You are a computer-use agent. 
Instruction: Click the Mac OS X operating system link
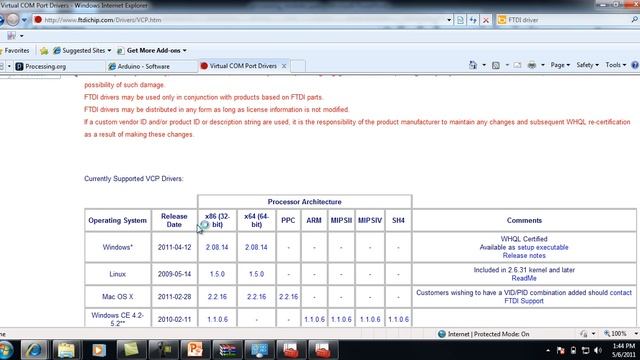tap(118, 297)
